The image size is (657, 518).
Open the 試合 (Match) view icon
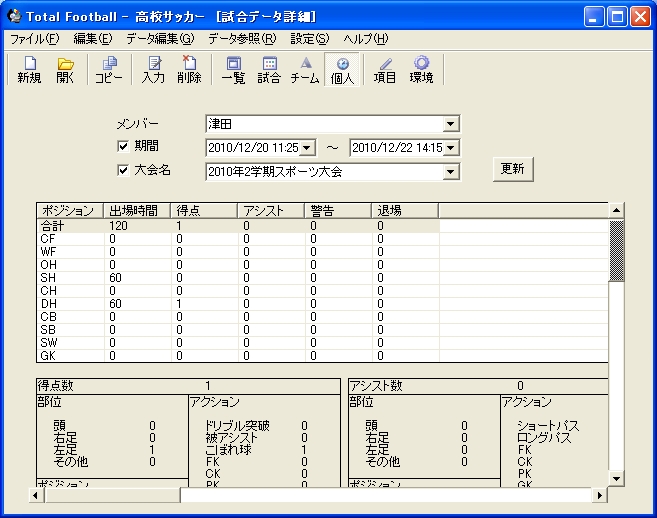coord(269,70)
